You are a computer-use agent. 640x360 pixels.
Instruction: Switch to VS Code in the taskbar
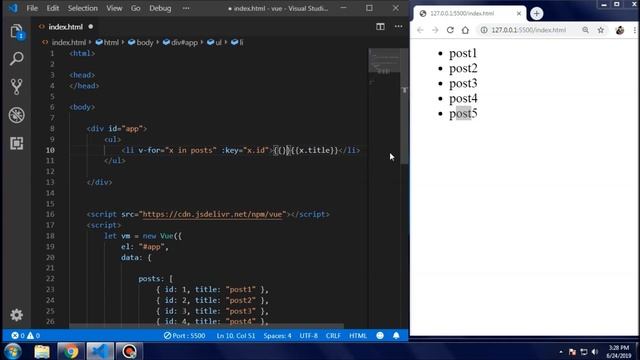pyautogui.click(x=100, y=351)
